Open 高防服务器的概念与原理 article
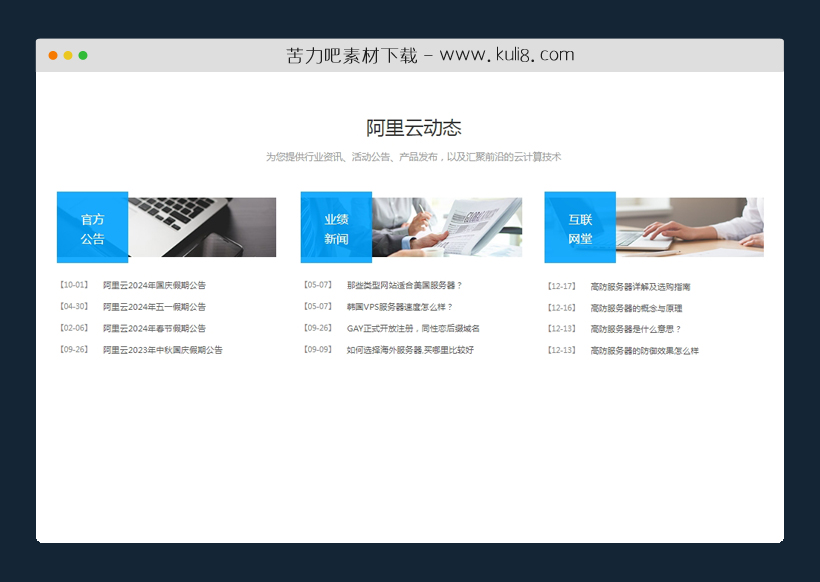 tap(639, 306)
